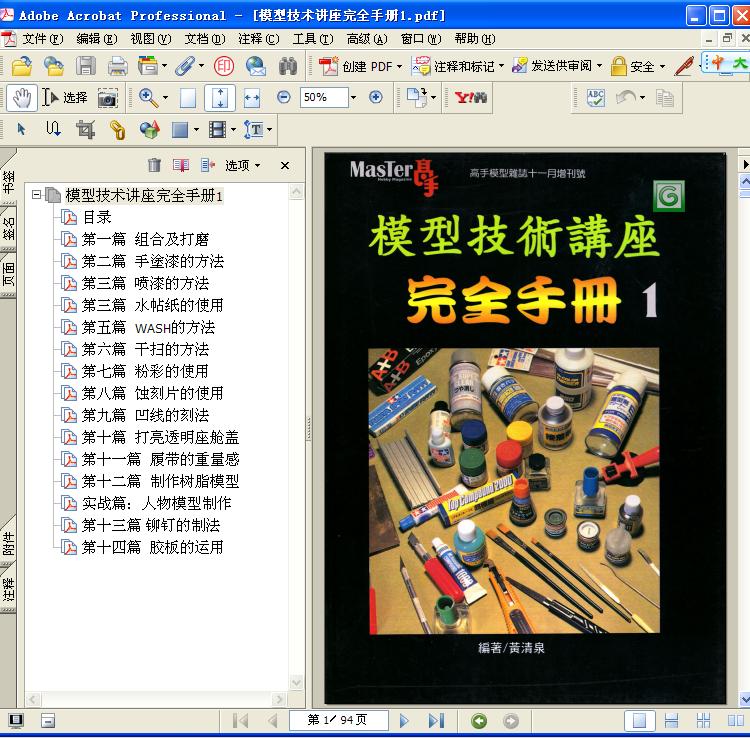Click the expand current bookmark icon
The image size is (750, 738).
point(208,165)
